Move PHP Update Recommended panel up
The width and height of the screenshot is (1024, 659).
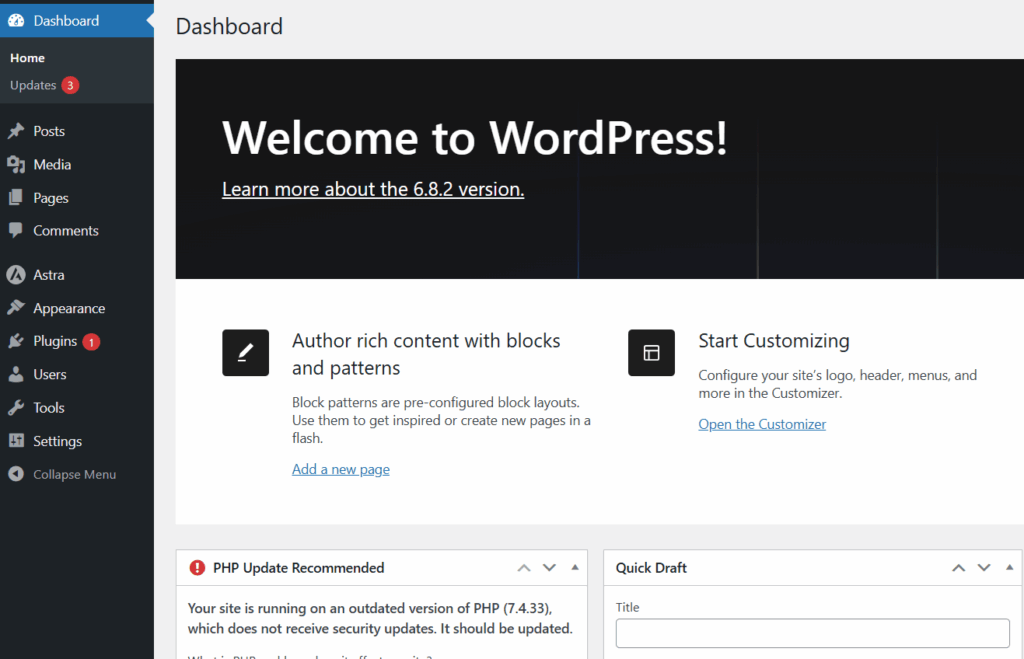coord(524,568)
